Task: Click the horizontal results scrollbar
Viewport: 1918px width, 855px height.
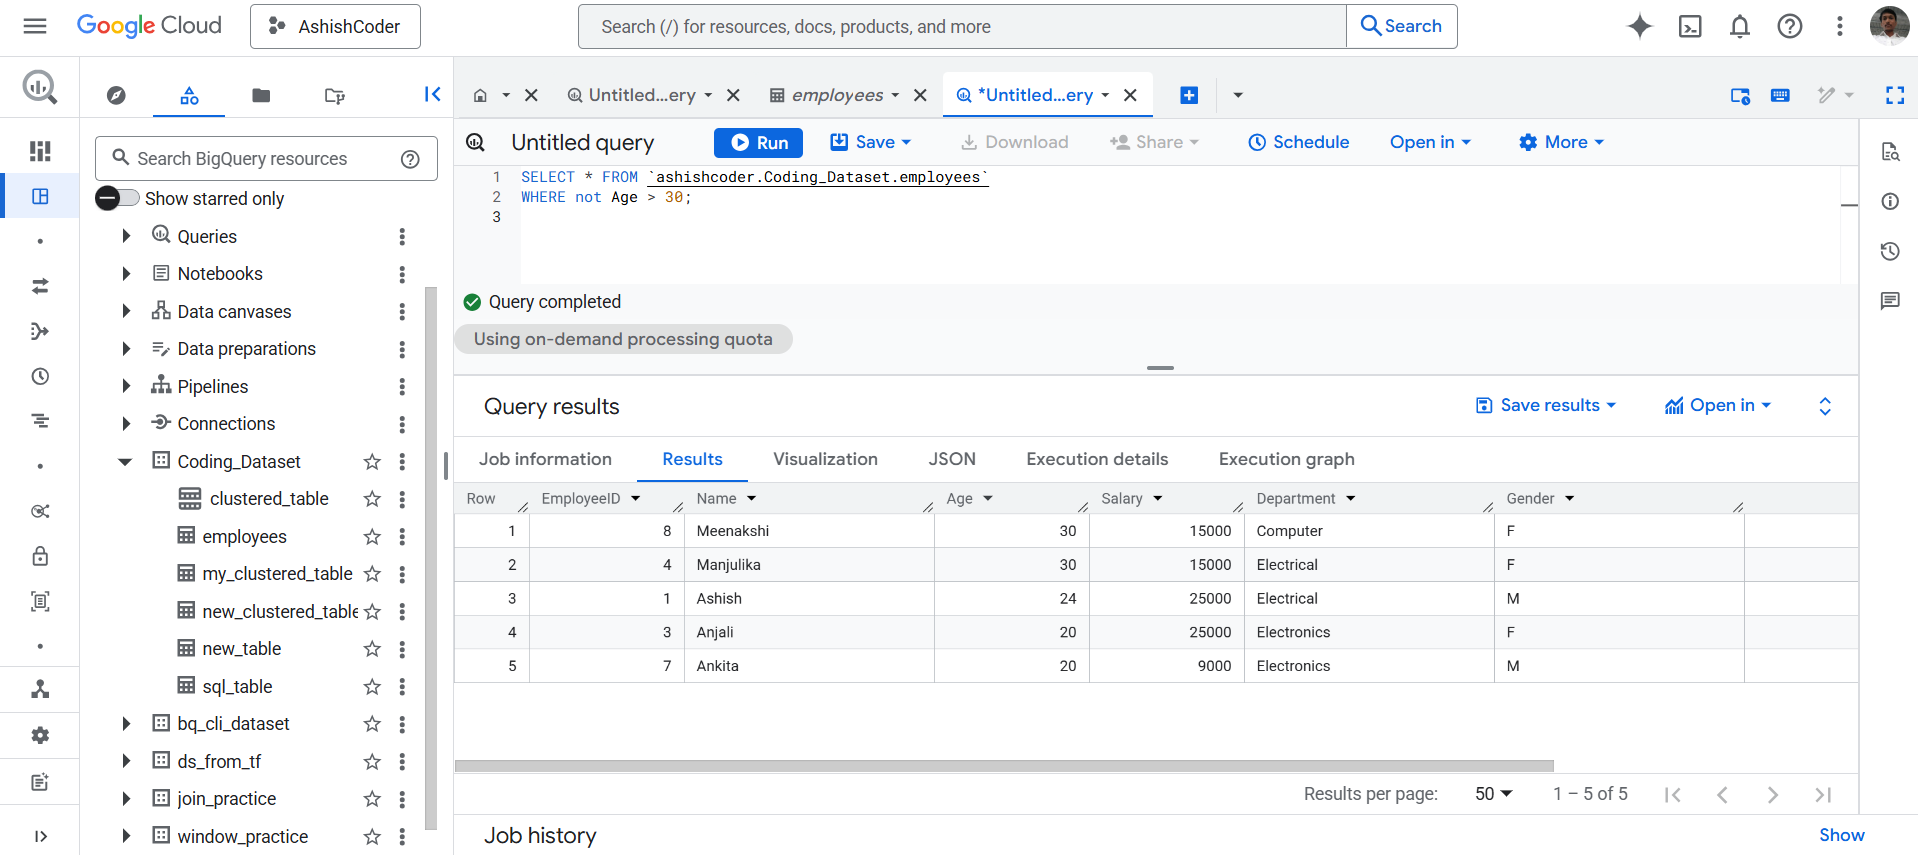Action: pyautogui.click(x=1004, y=766)
